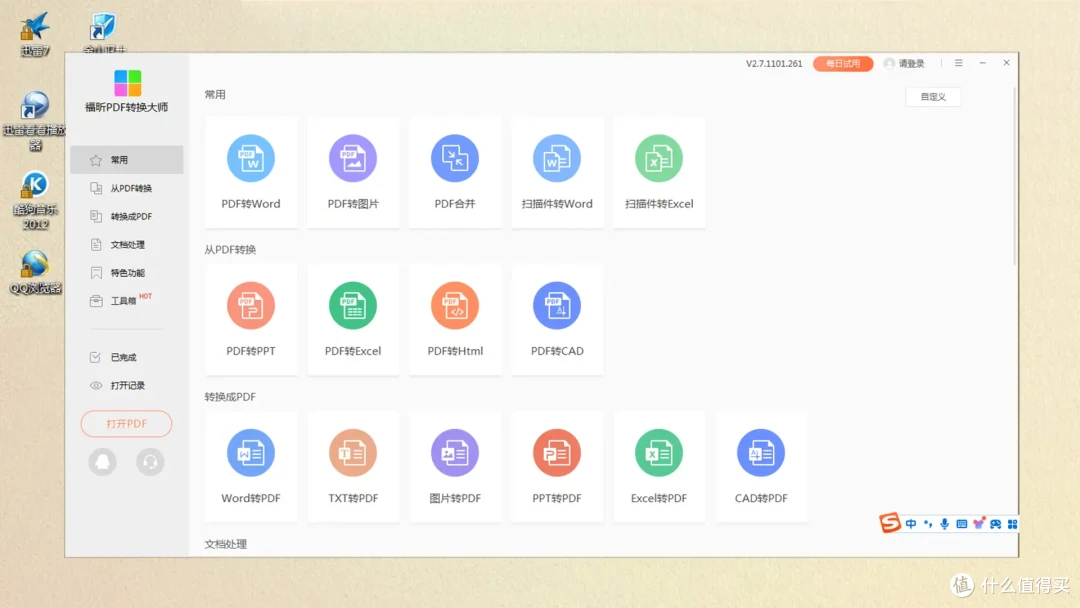1080x608 pixels.
Task: Click the 从PDF转换 section heading
Action: (x=230, y=249)
